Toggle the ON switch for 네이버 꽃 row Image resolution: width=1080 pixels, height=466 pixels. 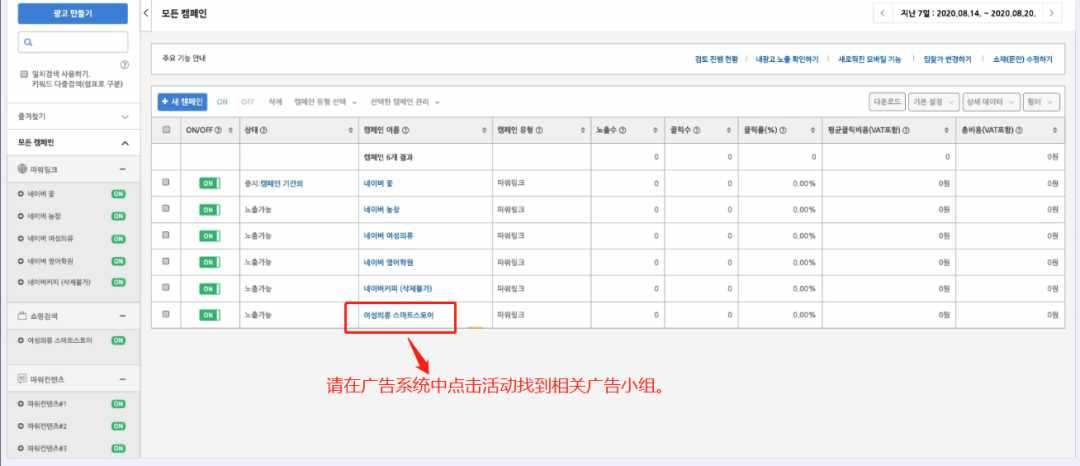click(x=209, y=183)
